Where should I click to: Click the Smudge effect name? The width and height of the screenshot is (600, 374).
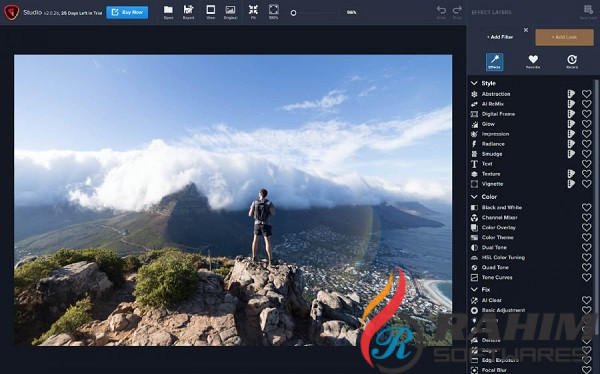point(492,154)
